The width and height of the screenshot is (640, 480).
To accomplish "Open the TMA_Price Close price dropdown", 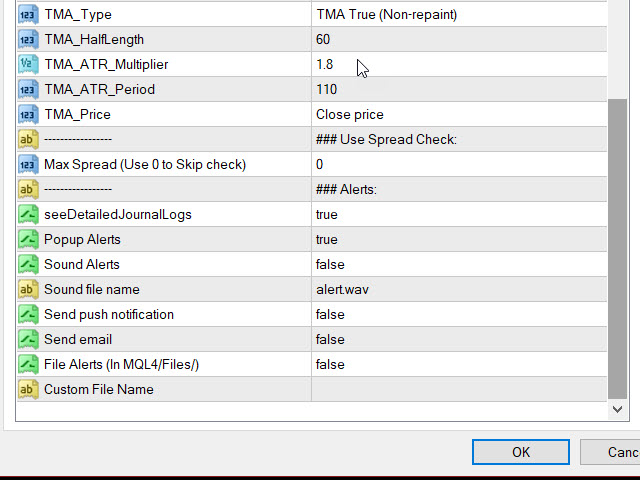I will click(458, 115).
